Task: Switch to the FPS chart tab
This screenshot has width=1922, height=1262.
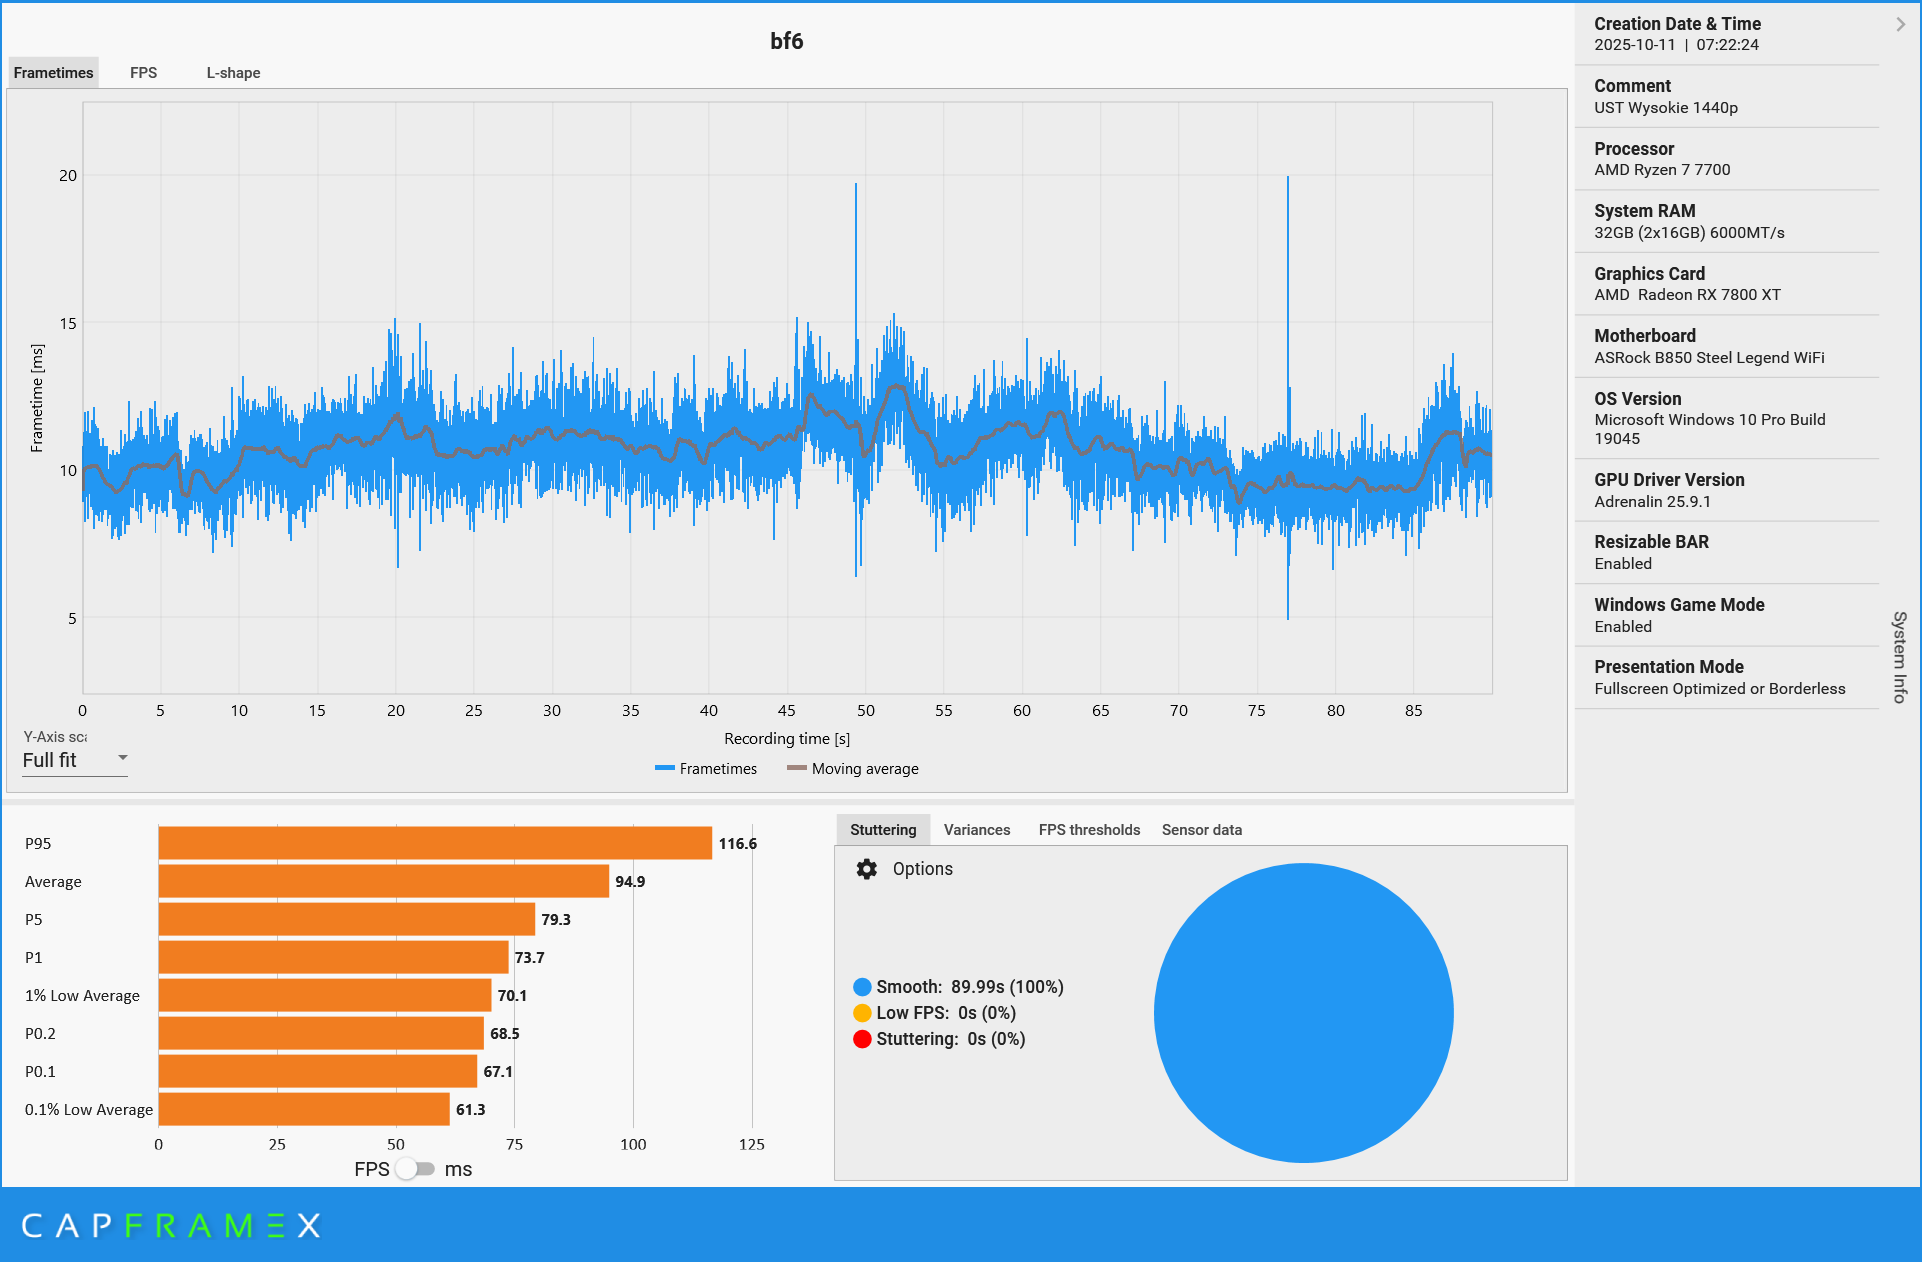Action: [143, 73]
